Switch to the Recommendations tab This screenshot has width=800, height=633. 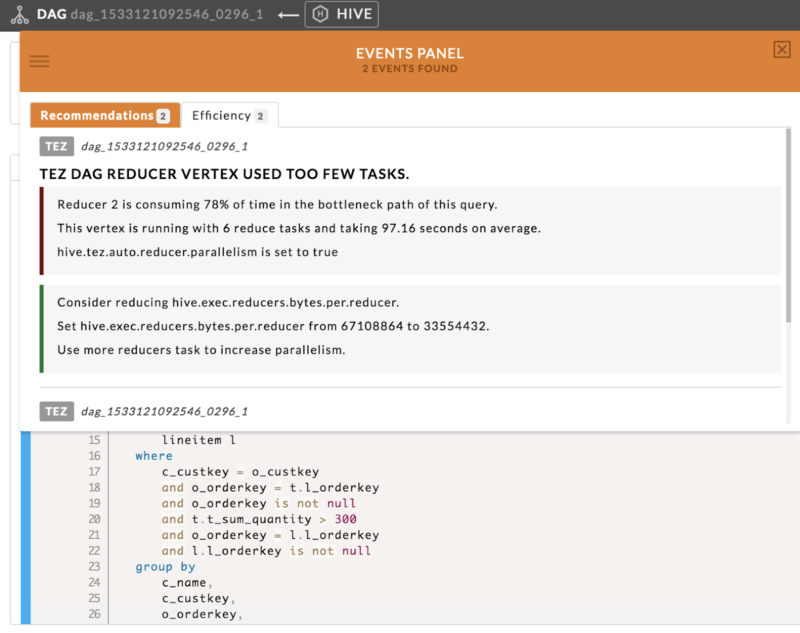(105, 116)
